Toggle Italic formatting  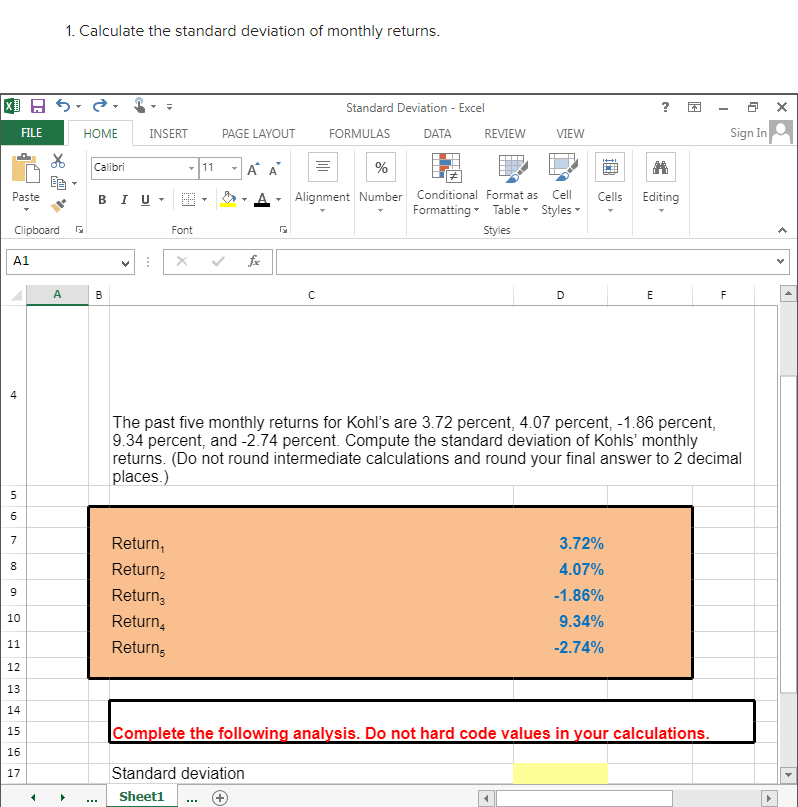[x=123, y=200]
